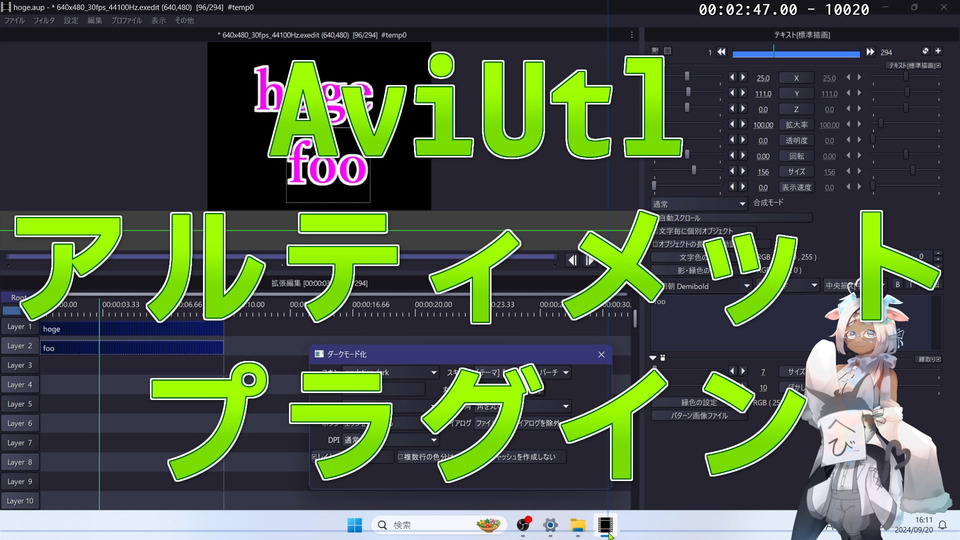Open the その他 menu
Image resolution: width=960 pixels, height=540 pixels.
click(x=184, y=21)
